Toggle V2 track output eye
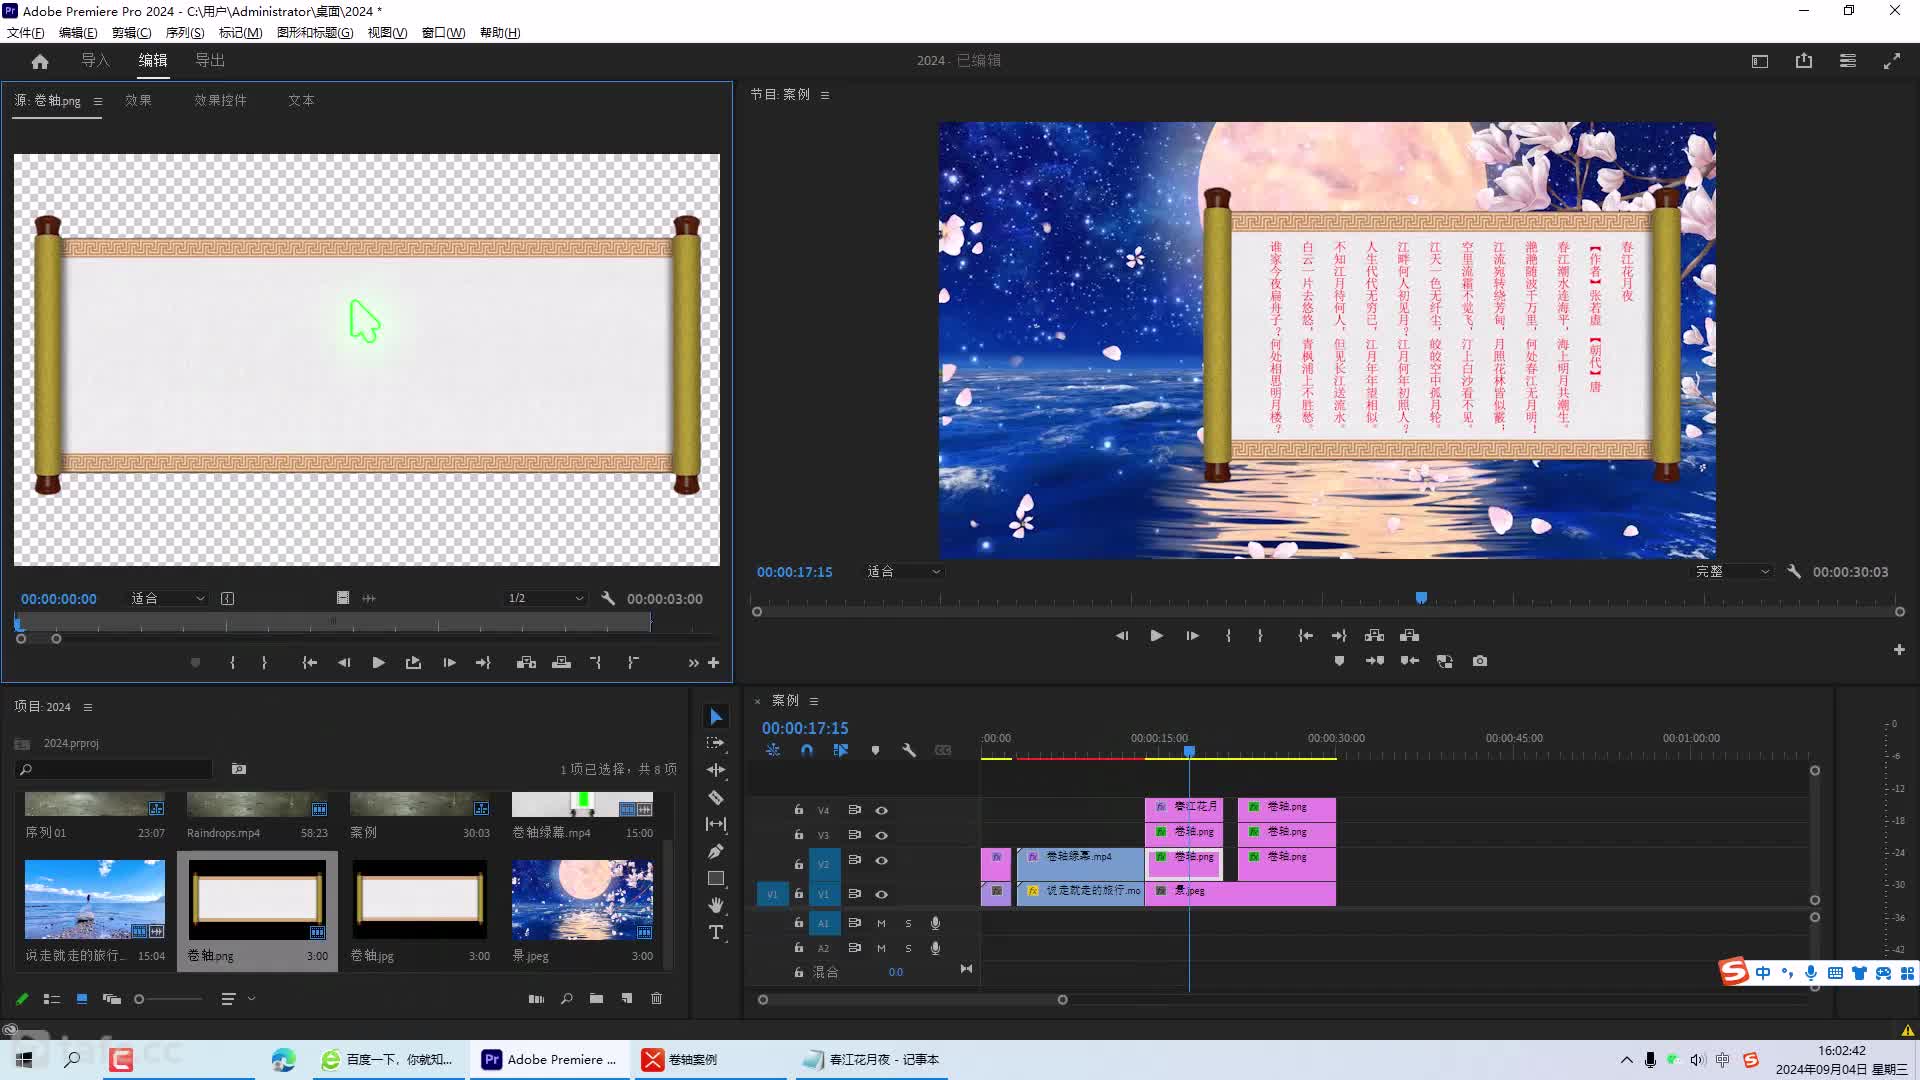 pos(882,860)
